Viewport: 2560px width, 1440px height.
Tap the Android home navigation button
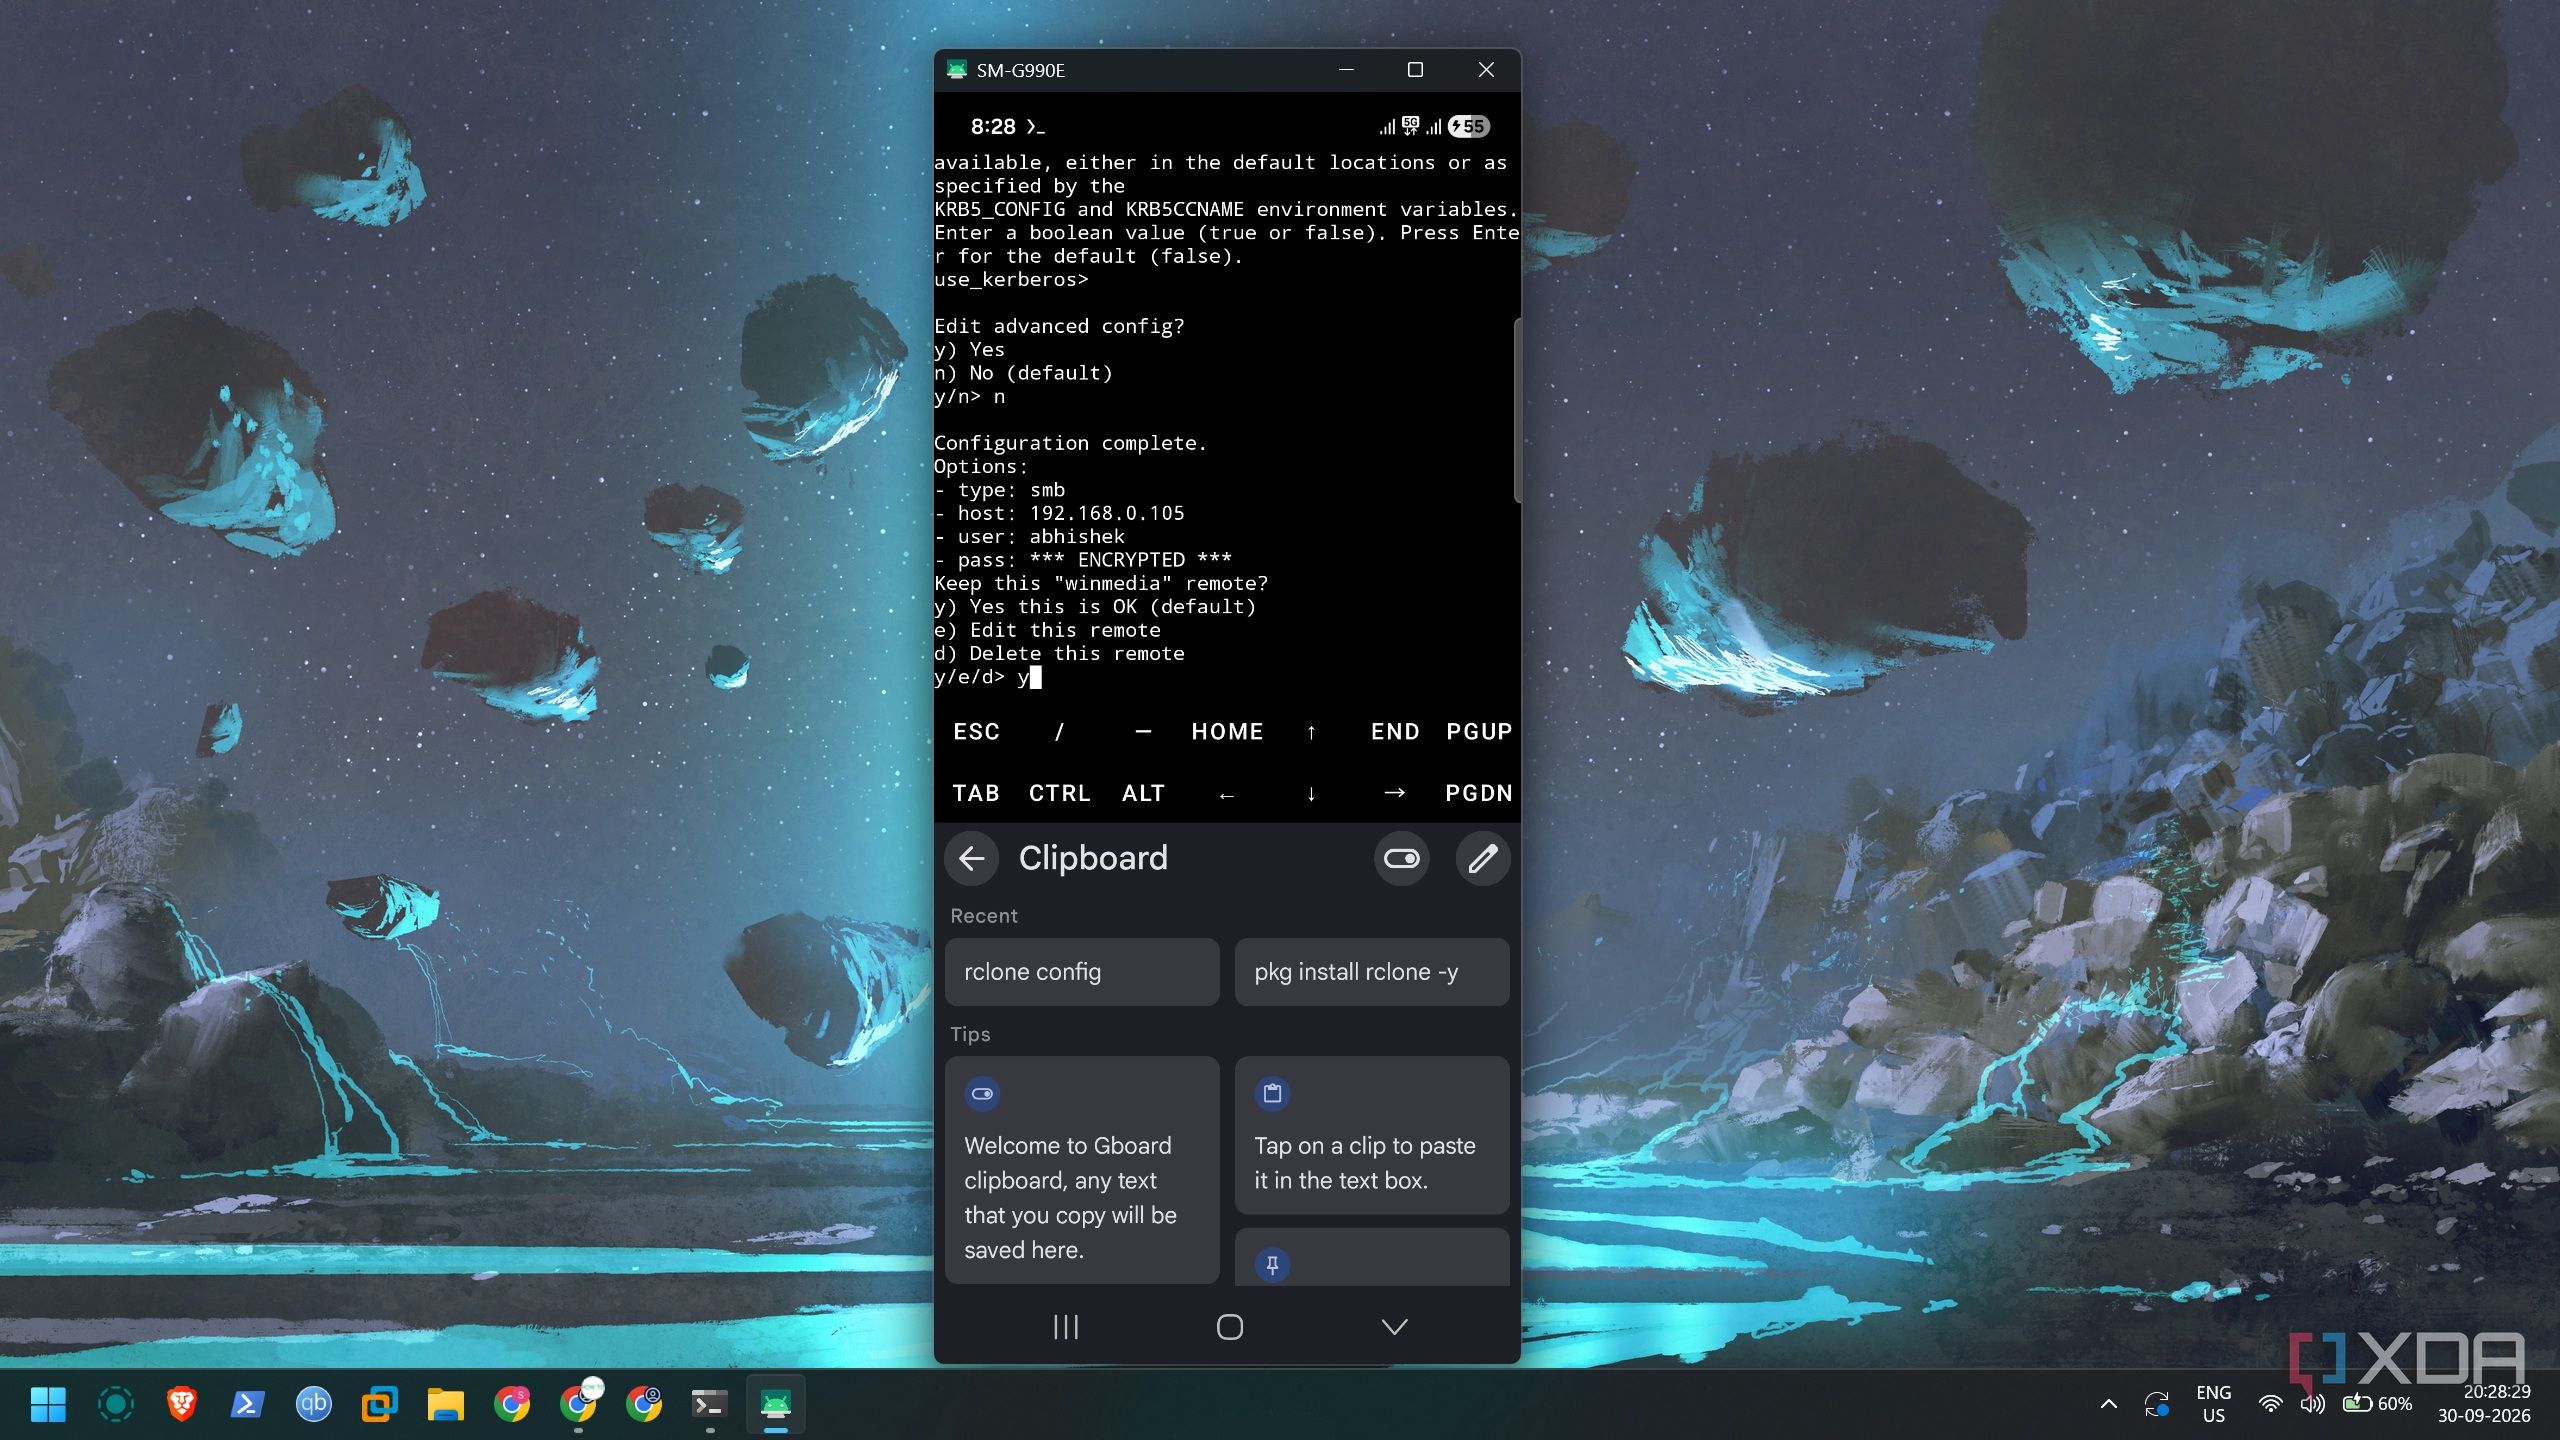click(1230, 1327)
